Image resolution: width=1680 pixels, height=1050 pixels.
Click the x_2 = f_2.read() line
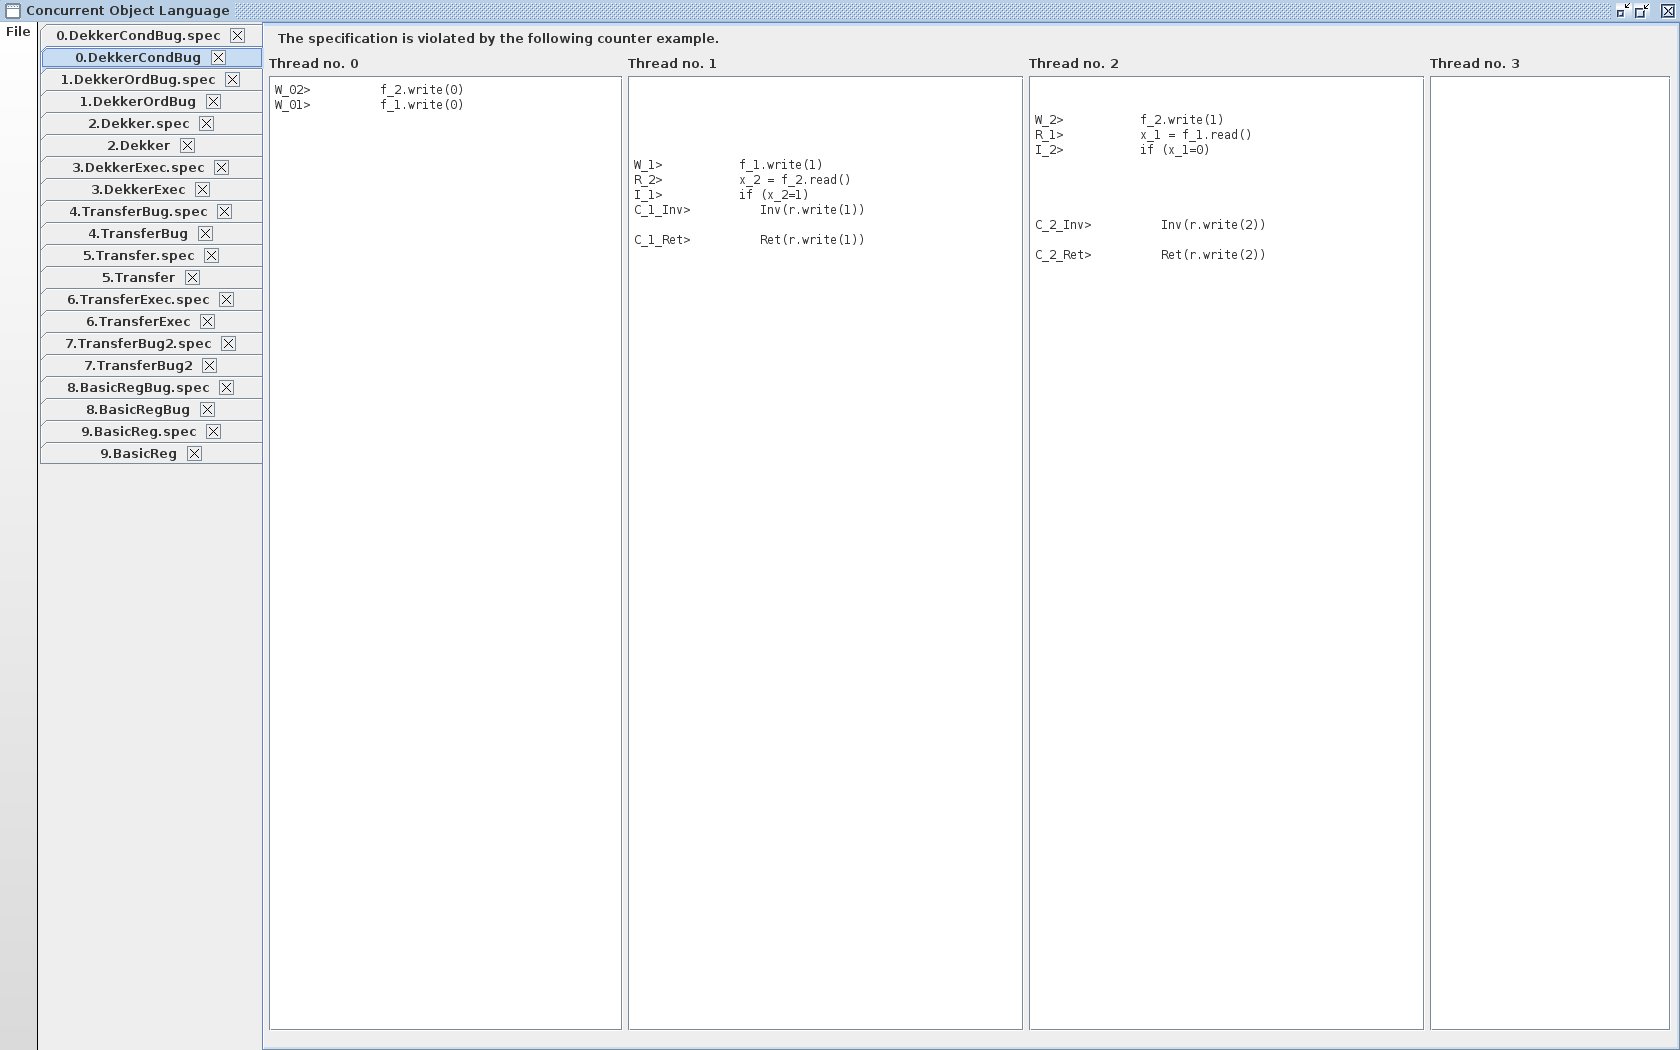[795, 180]
